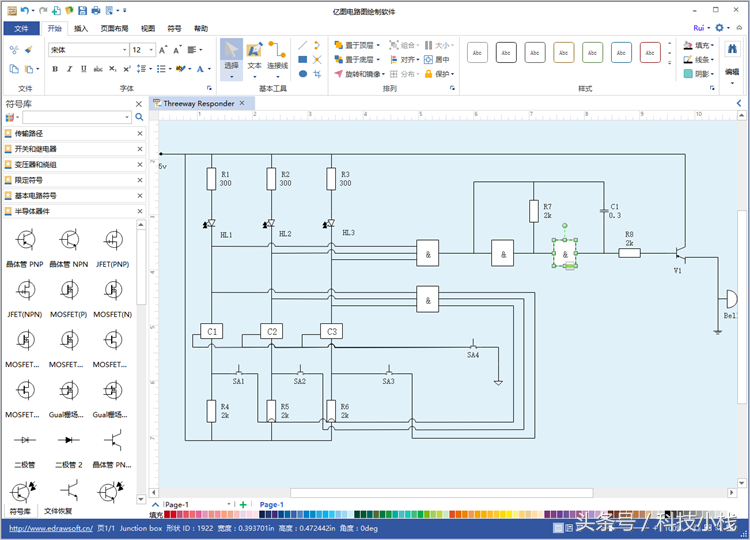Click the 晶体管 PNP symbol in library
The image size is (750, 540).
coord(25,248)
